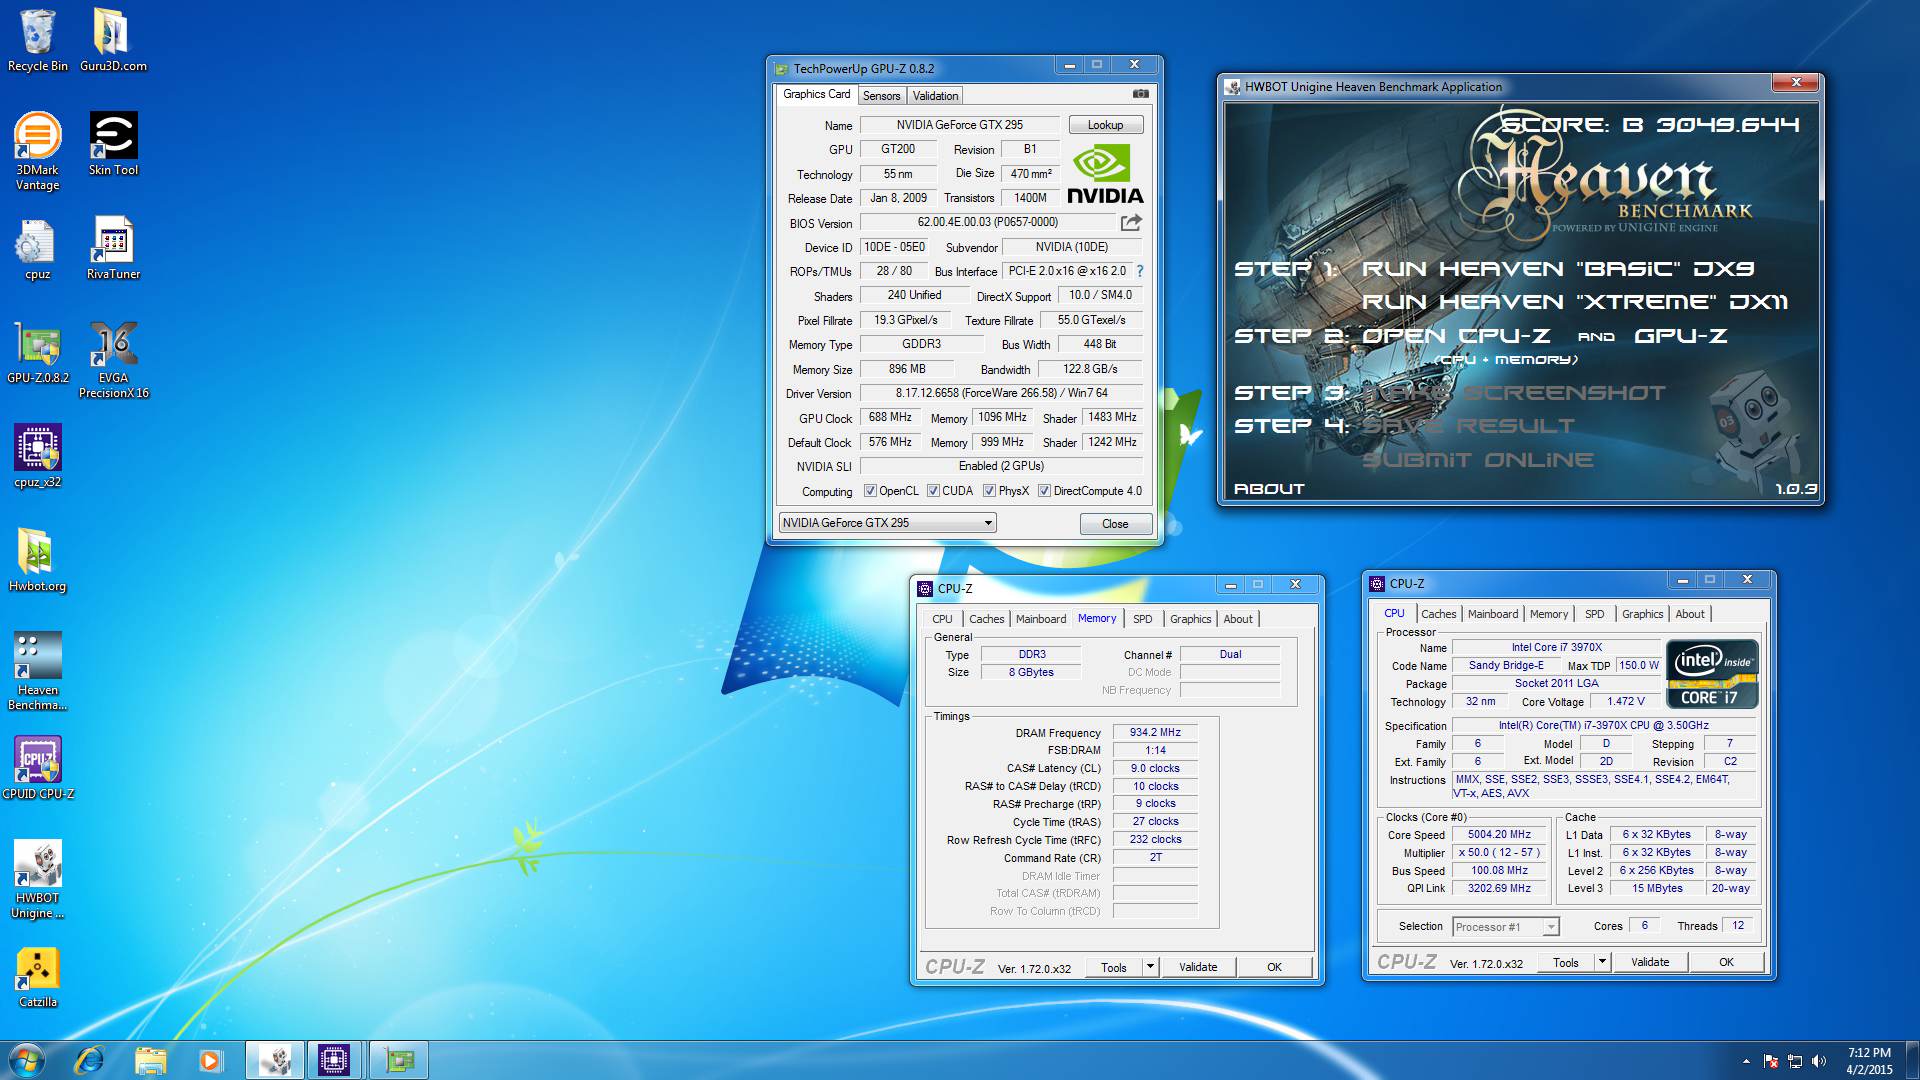Click the Lookup button in GPU-Z
Image resolution: width=1920 pixels, height=1080 pixels.
[1105, 125]
